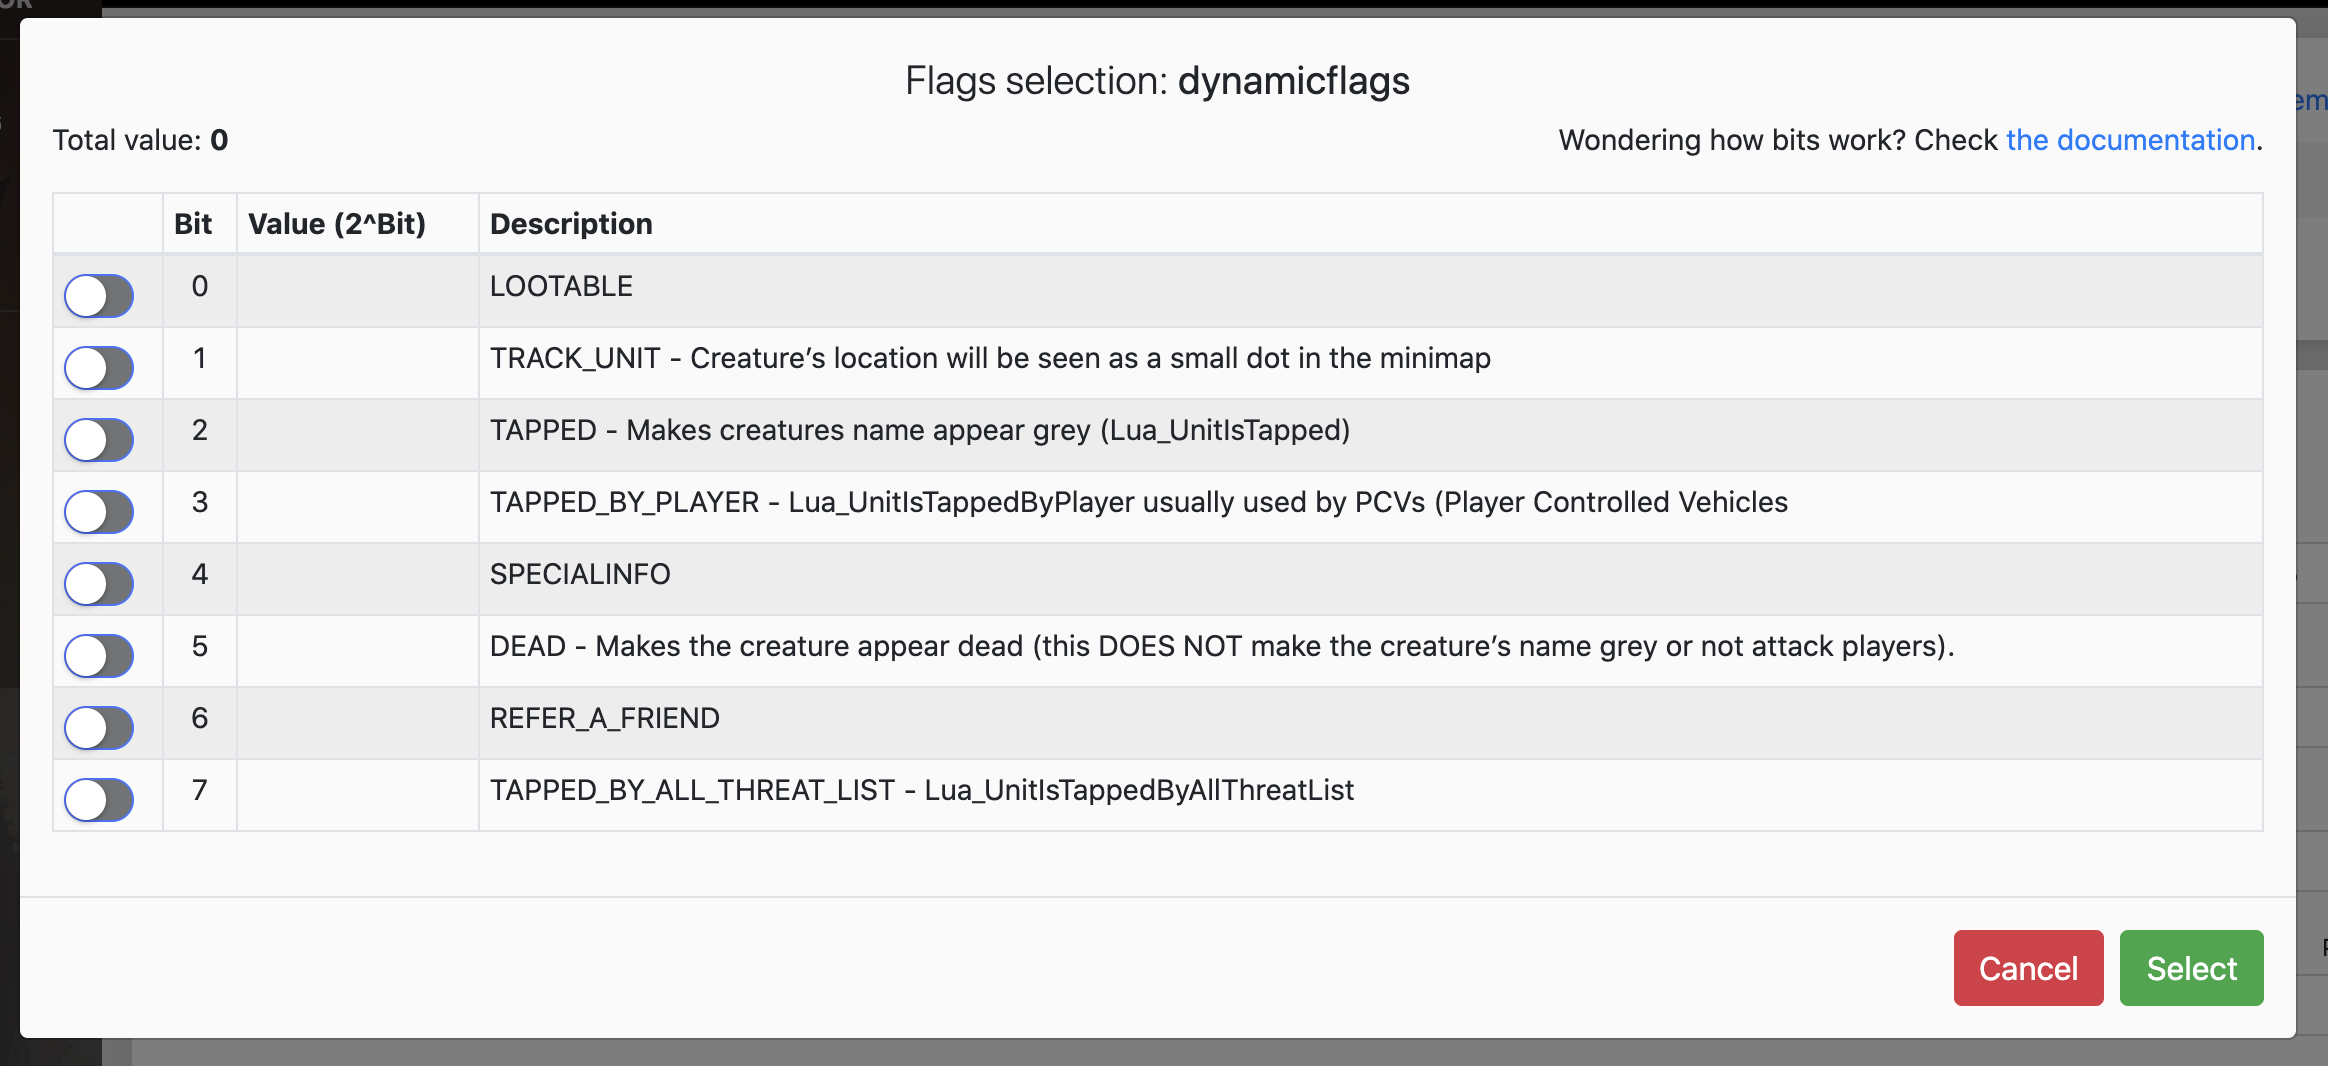
Task: Enable the TAPPED_BY_PLAYER toggle
Action: [x=99, y=512]
